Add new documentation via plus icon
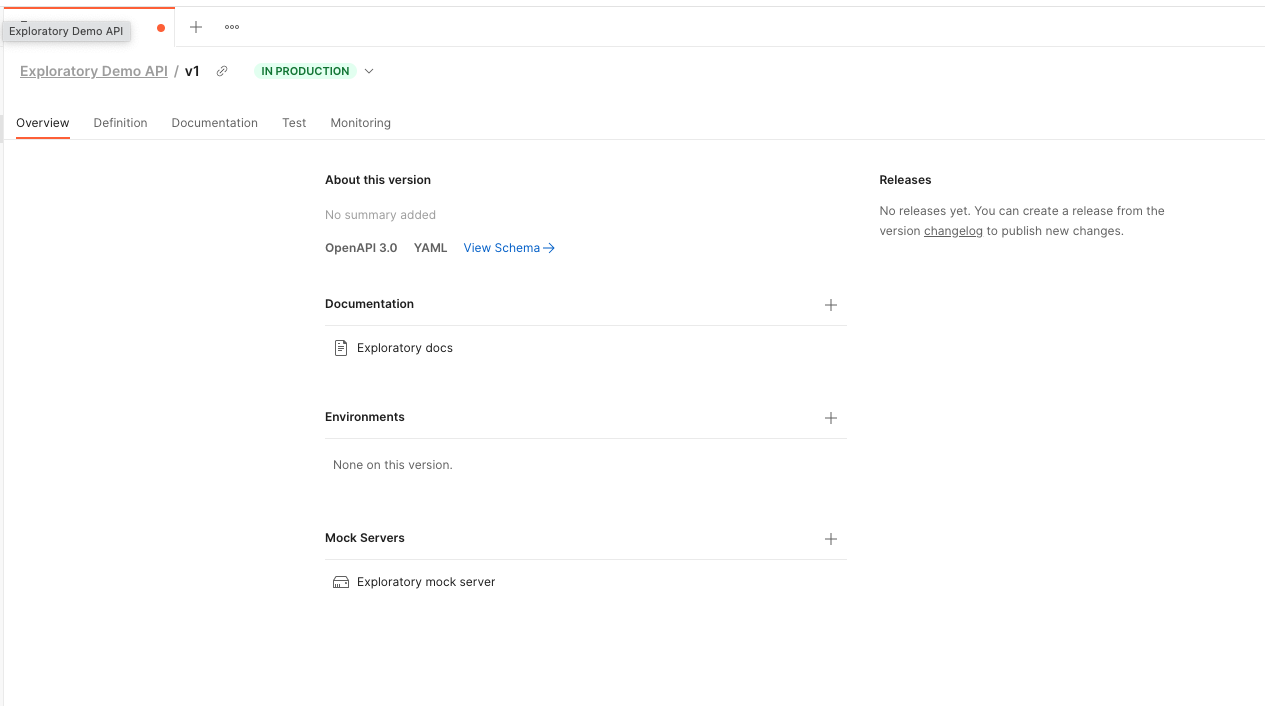 click(831, 305)
